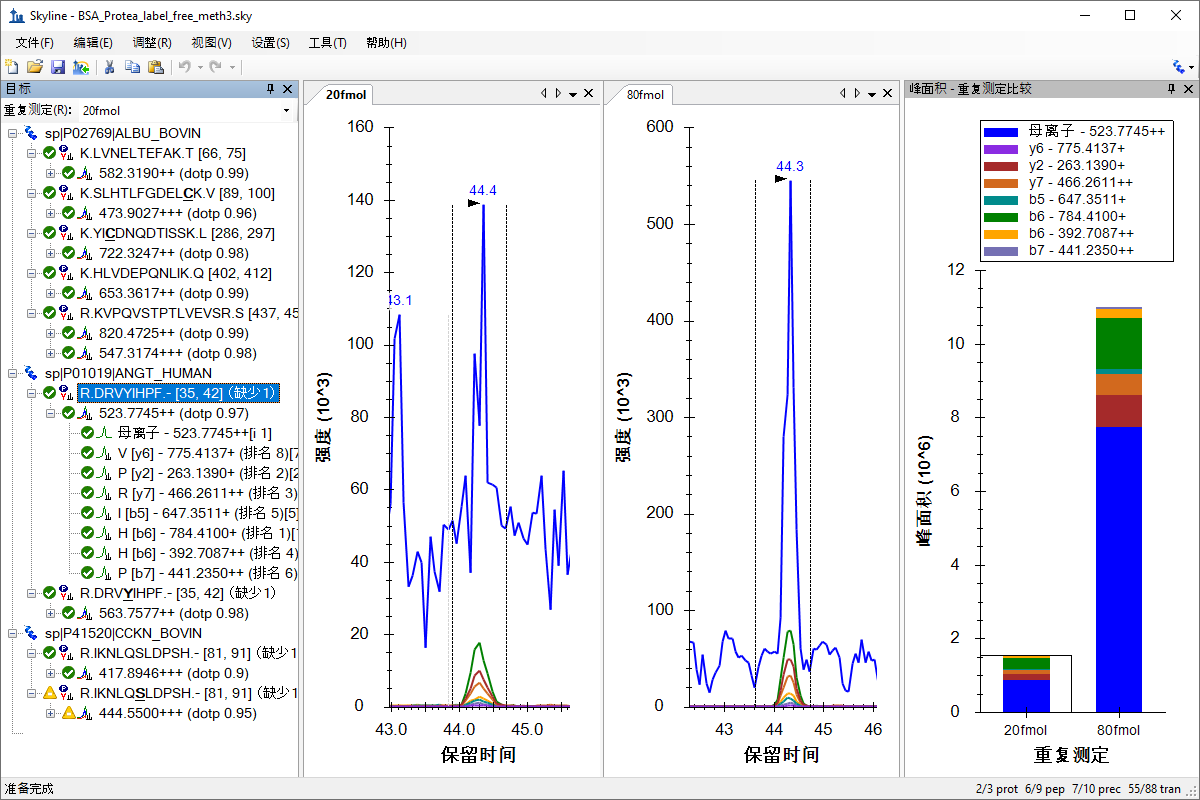Collapse the sp|P02769|ALBU_BOVIN protein node
1200x800 pixels.
tap(13, 133)
